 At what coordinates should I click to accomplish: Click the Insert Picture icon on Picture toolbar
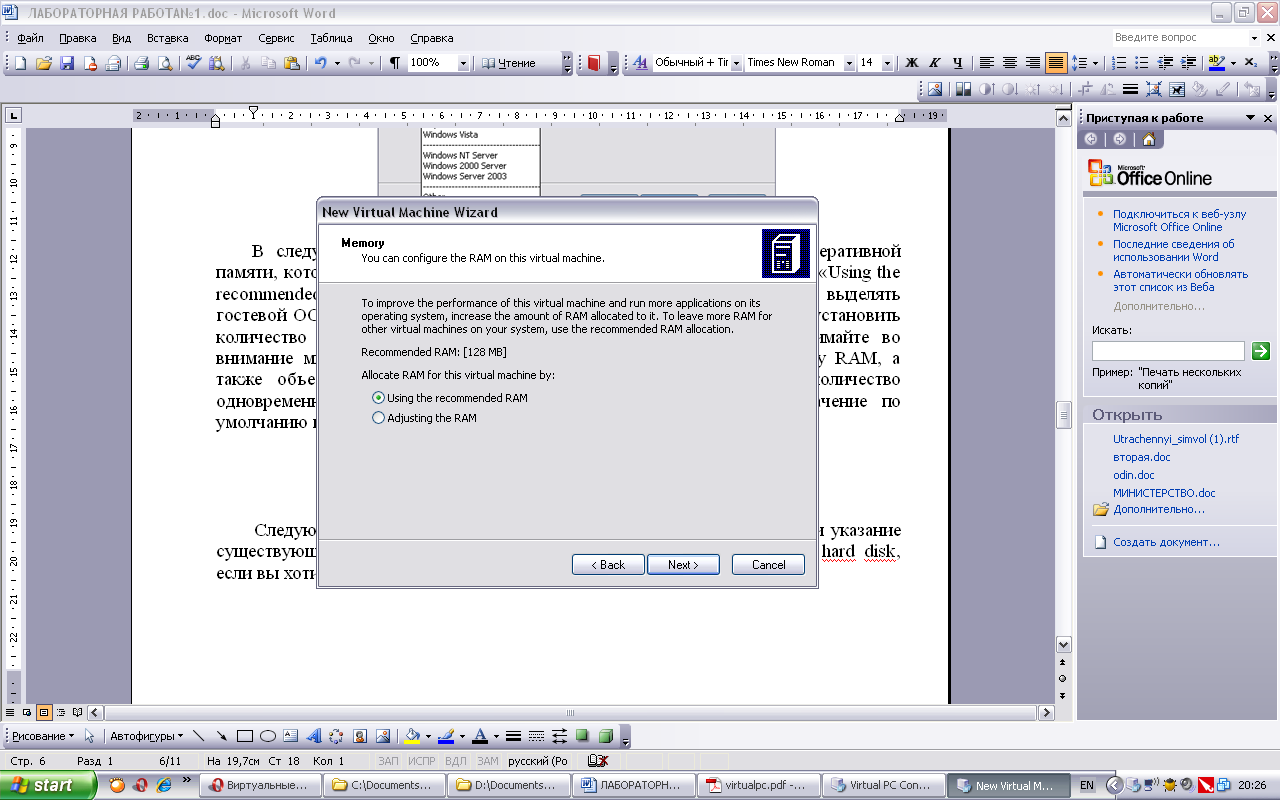pyautogui.click(x=935, y=89)
